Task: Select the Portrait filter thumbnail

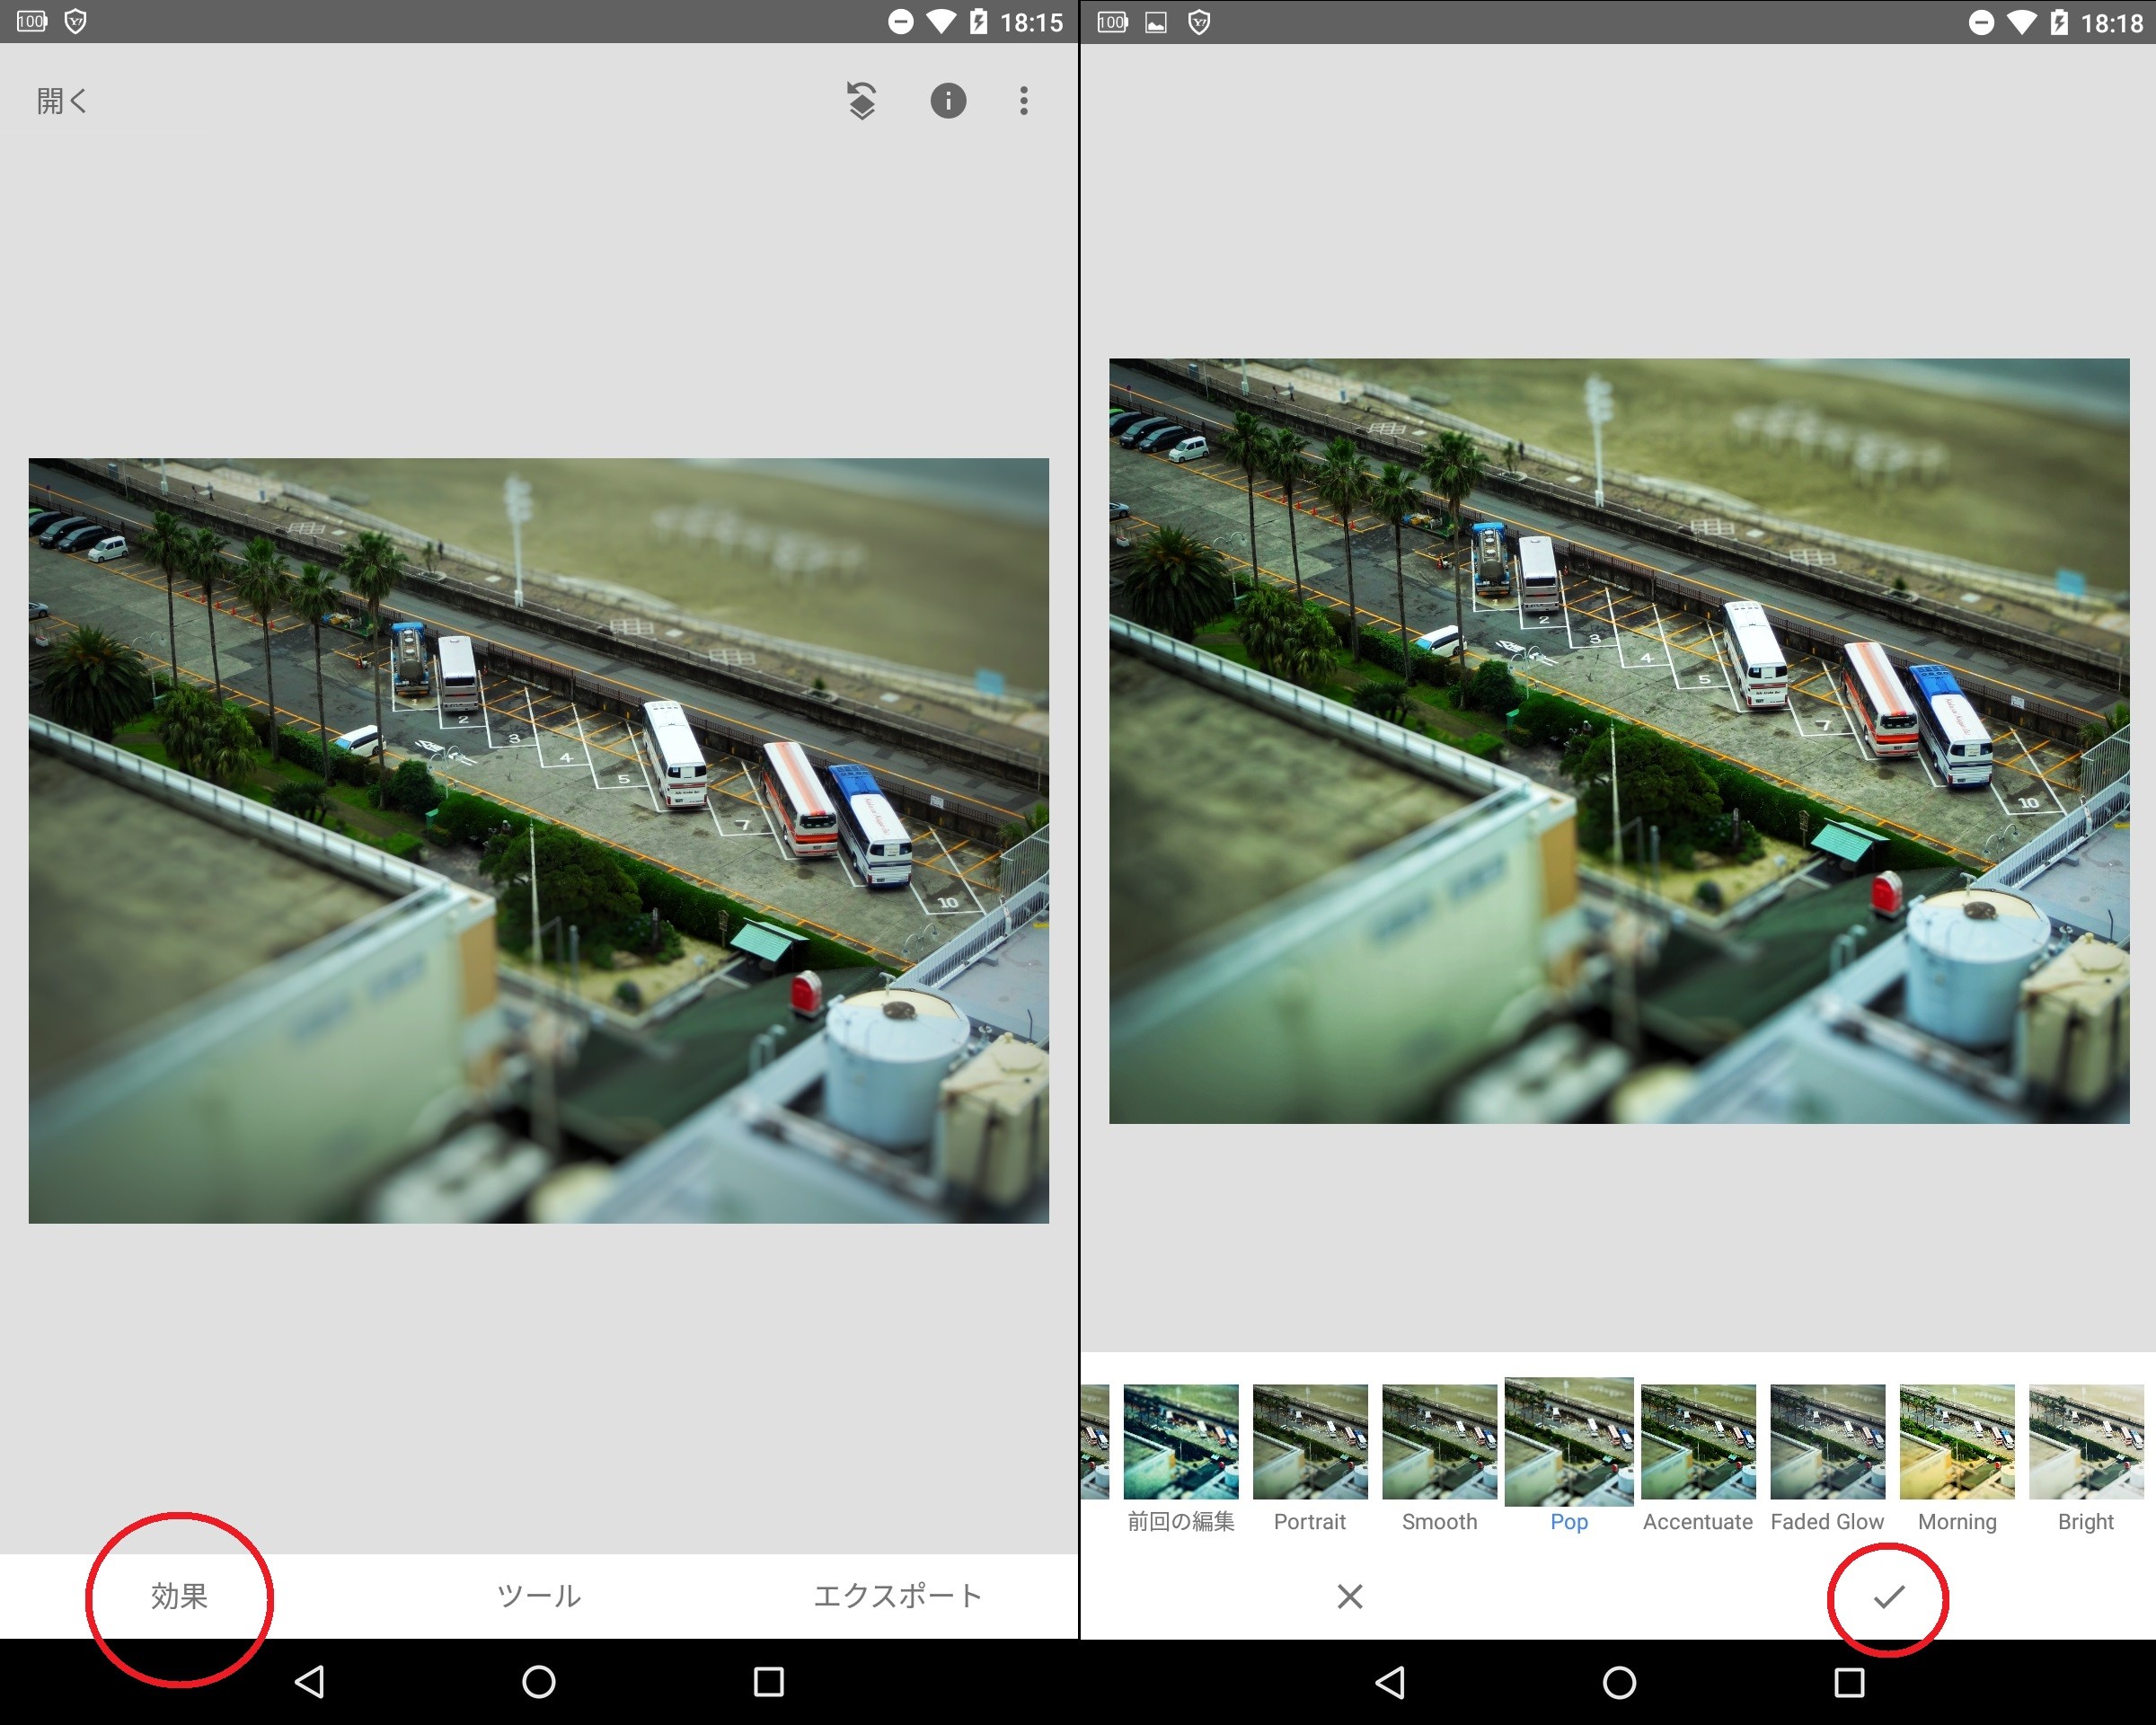Action: click(x=1310, y=1442)
